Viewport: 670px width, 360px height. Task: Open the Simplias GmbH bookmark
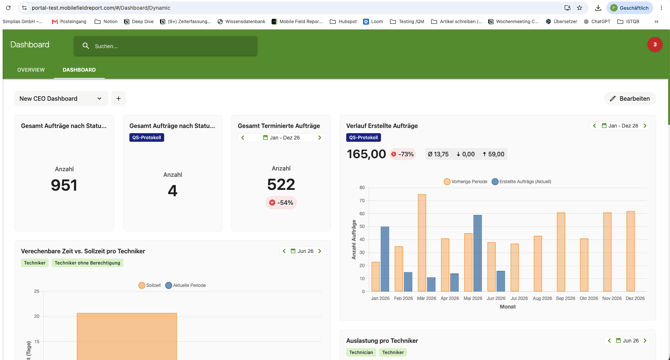23,21
